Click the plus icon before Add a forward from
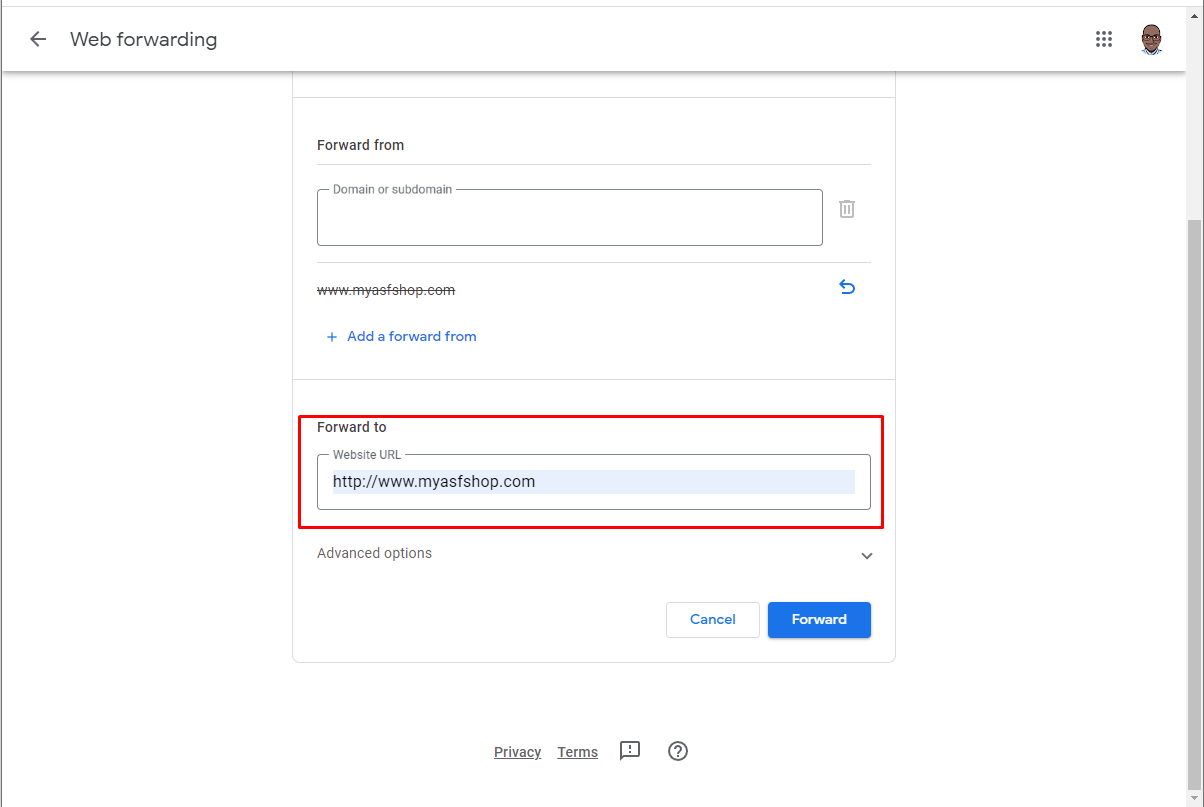This screenshot has width=1204, height=807. pyautogui.click(x=332, y=337)
